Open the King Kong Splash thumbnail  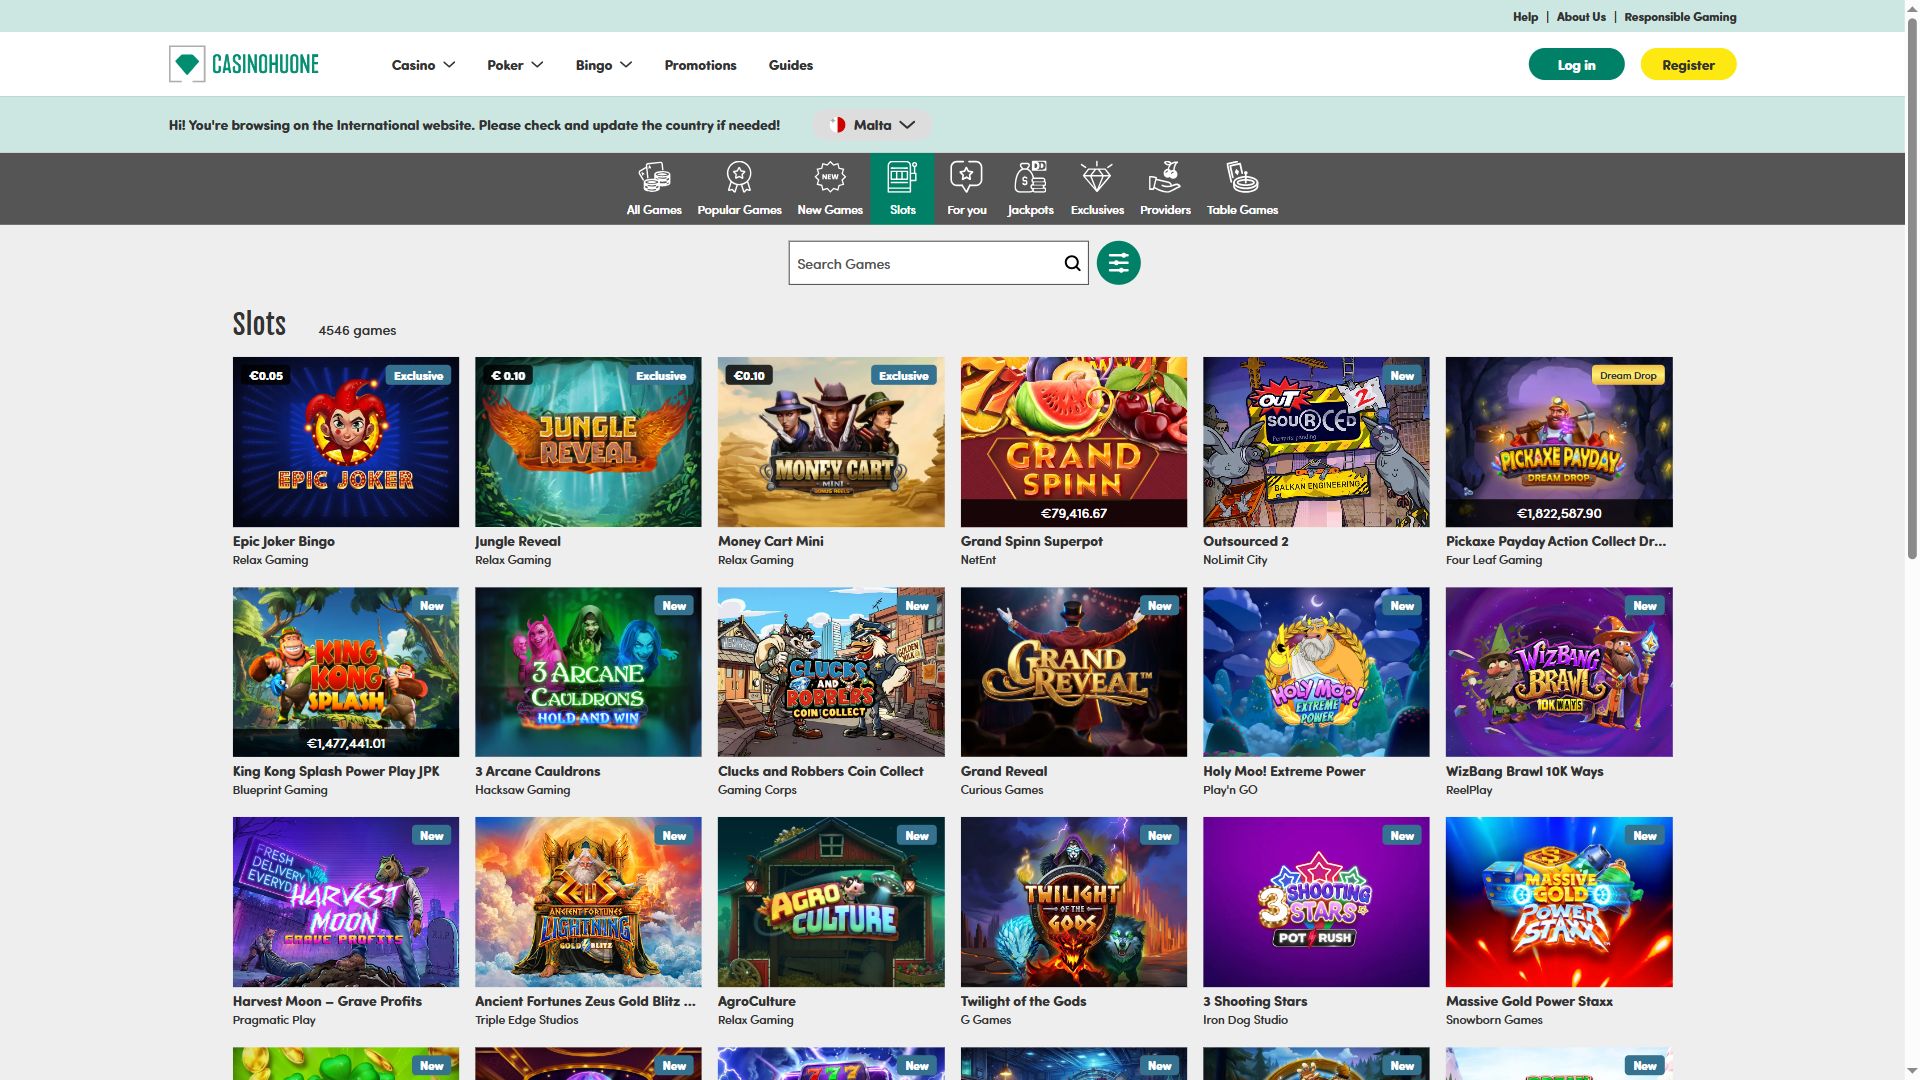[346, 672]
